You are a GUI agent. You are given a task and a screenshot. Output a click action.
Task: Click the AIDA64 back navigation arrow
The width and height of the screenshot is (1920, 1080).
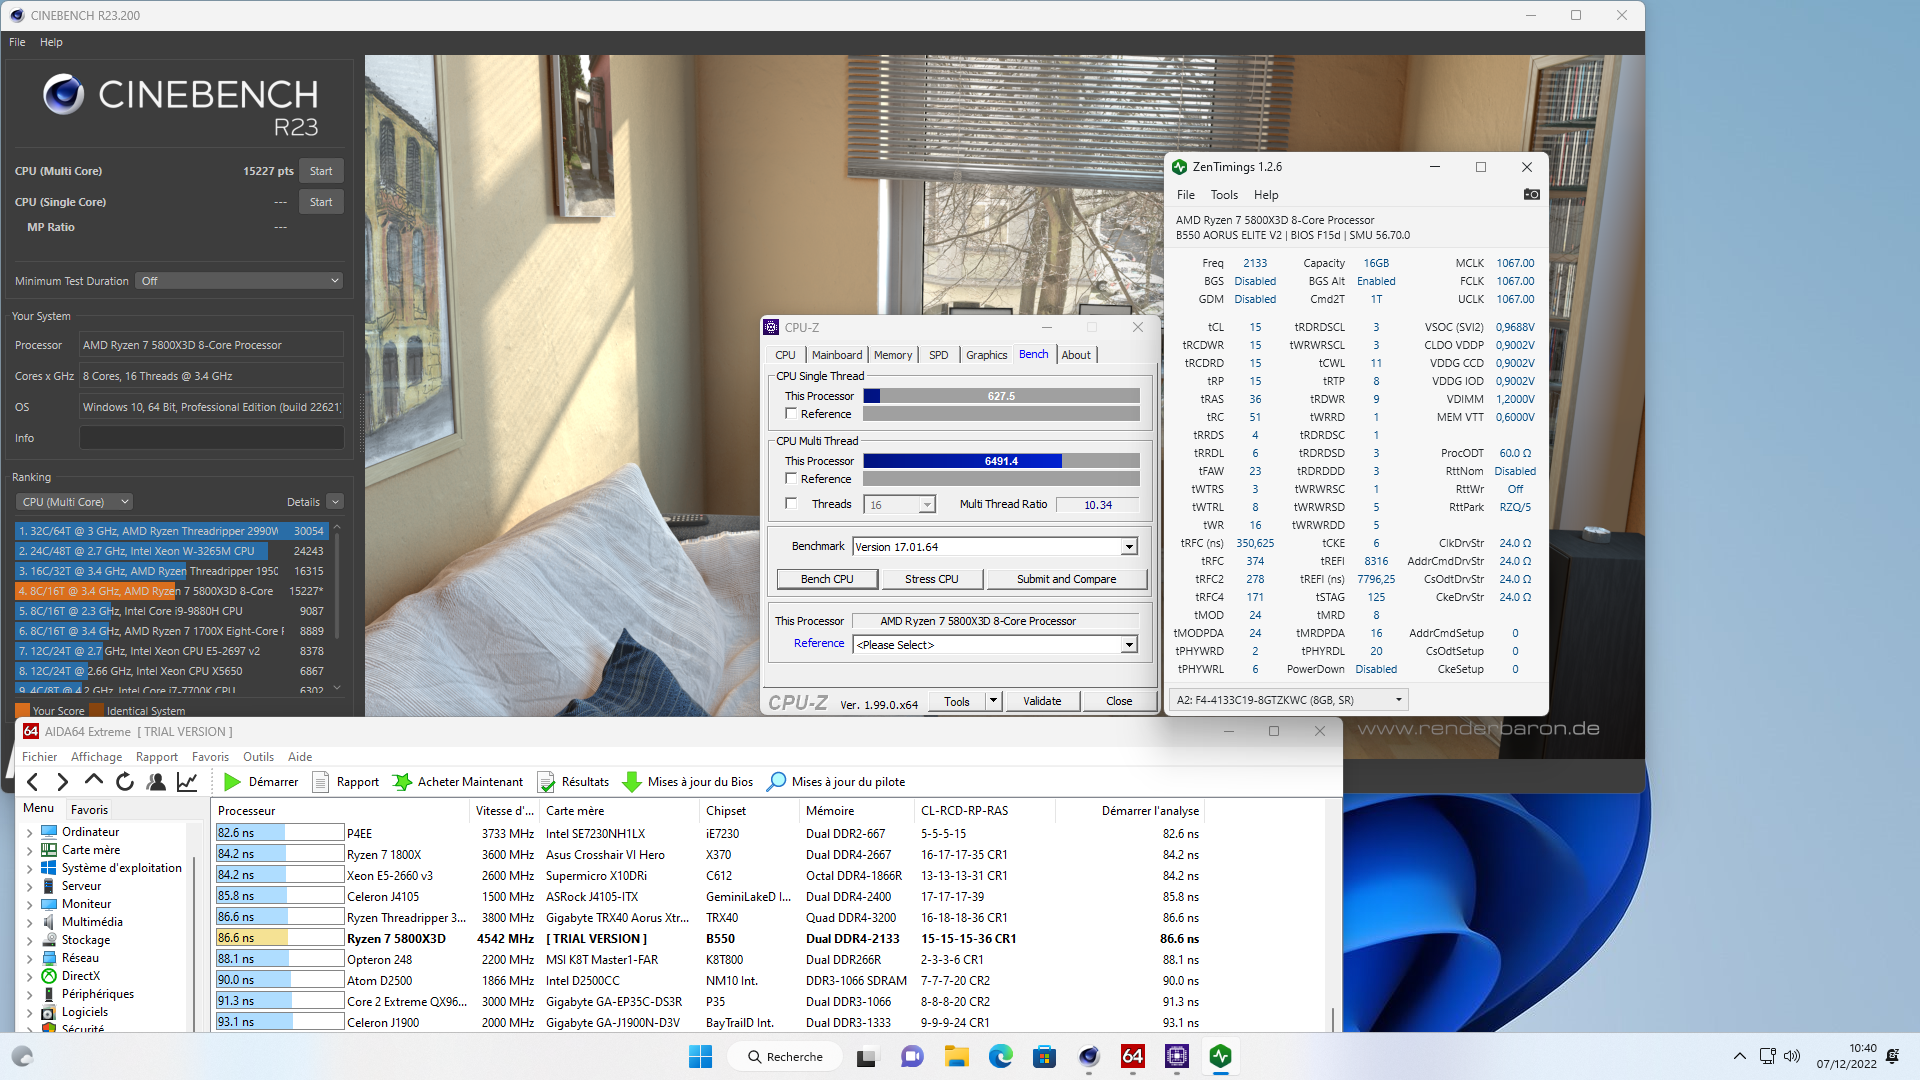(33, 782)
